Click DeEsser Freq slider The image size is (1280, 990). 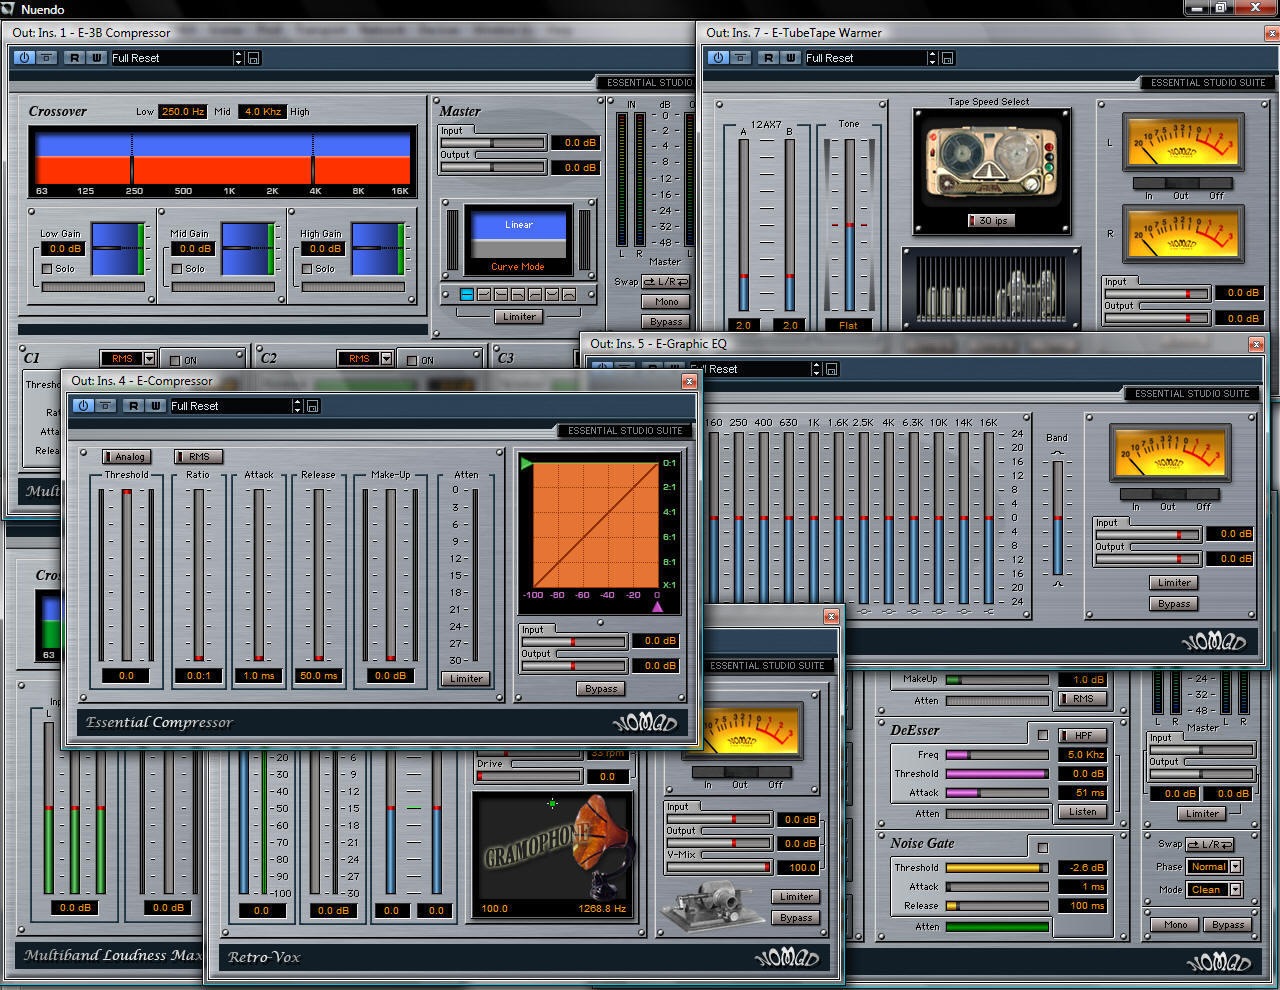pos(997,754)
